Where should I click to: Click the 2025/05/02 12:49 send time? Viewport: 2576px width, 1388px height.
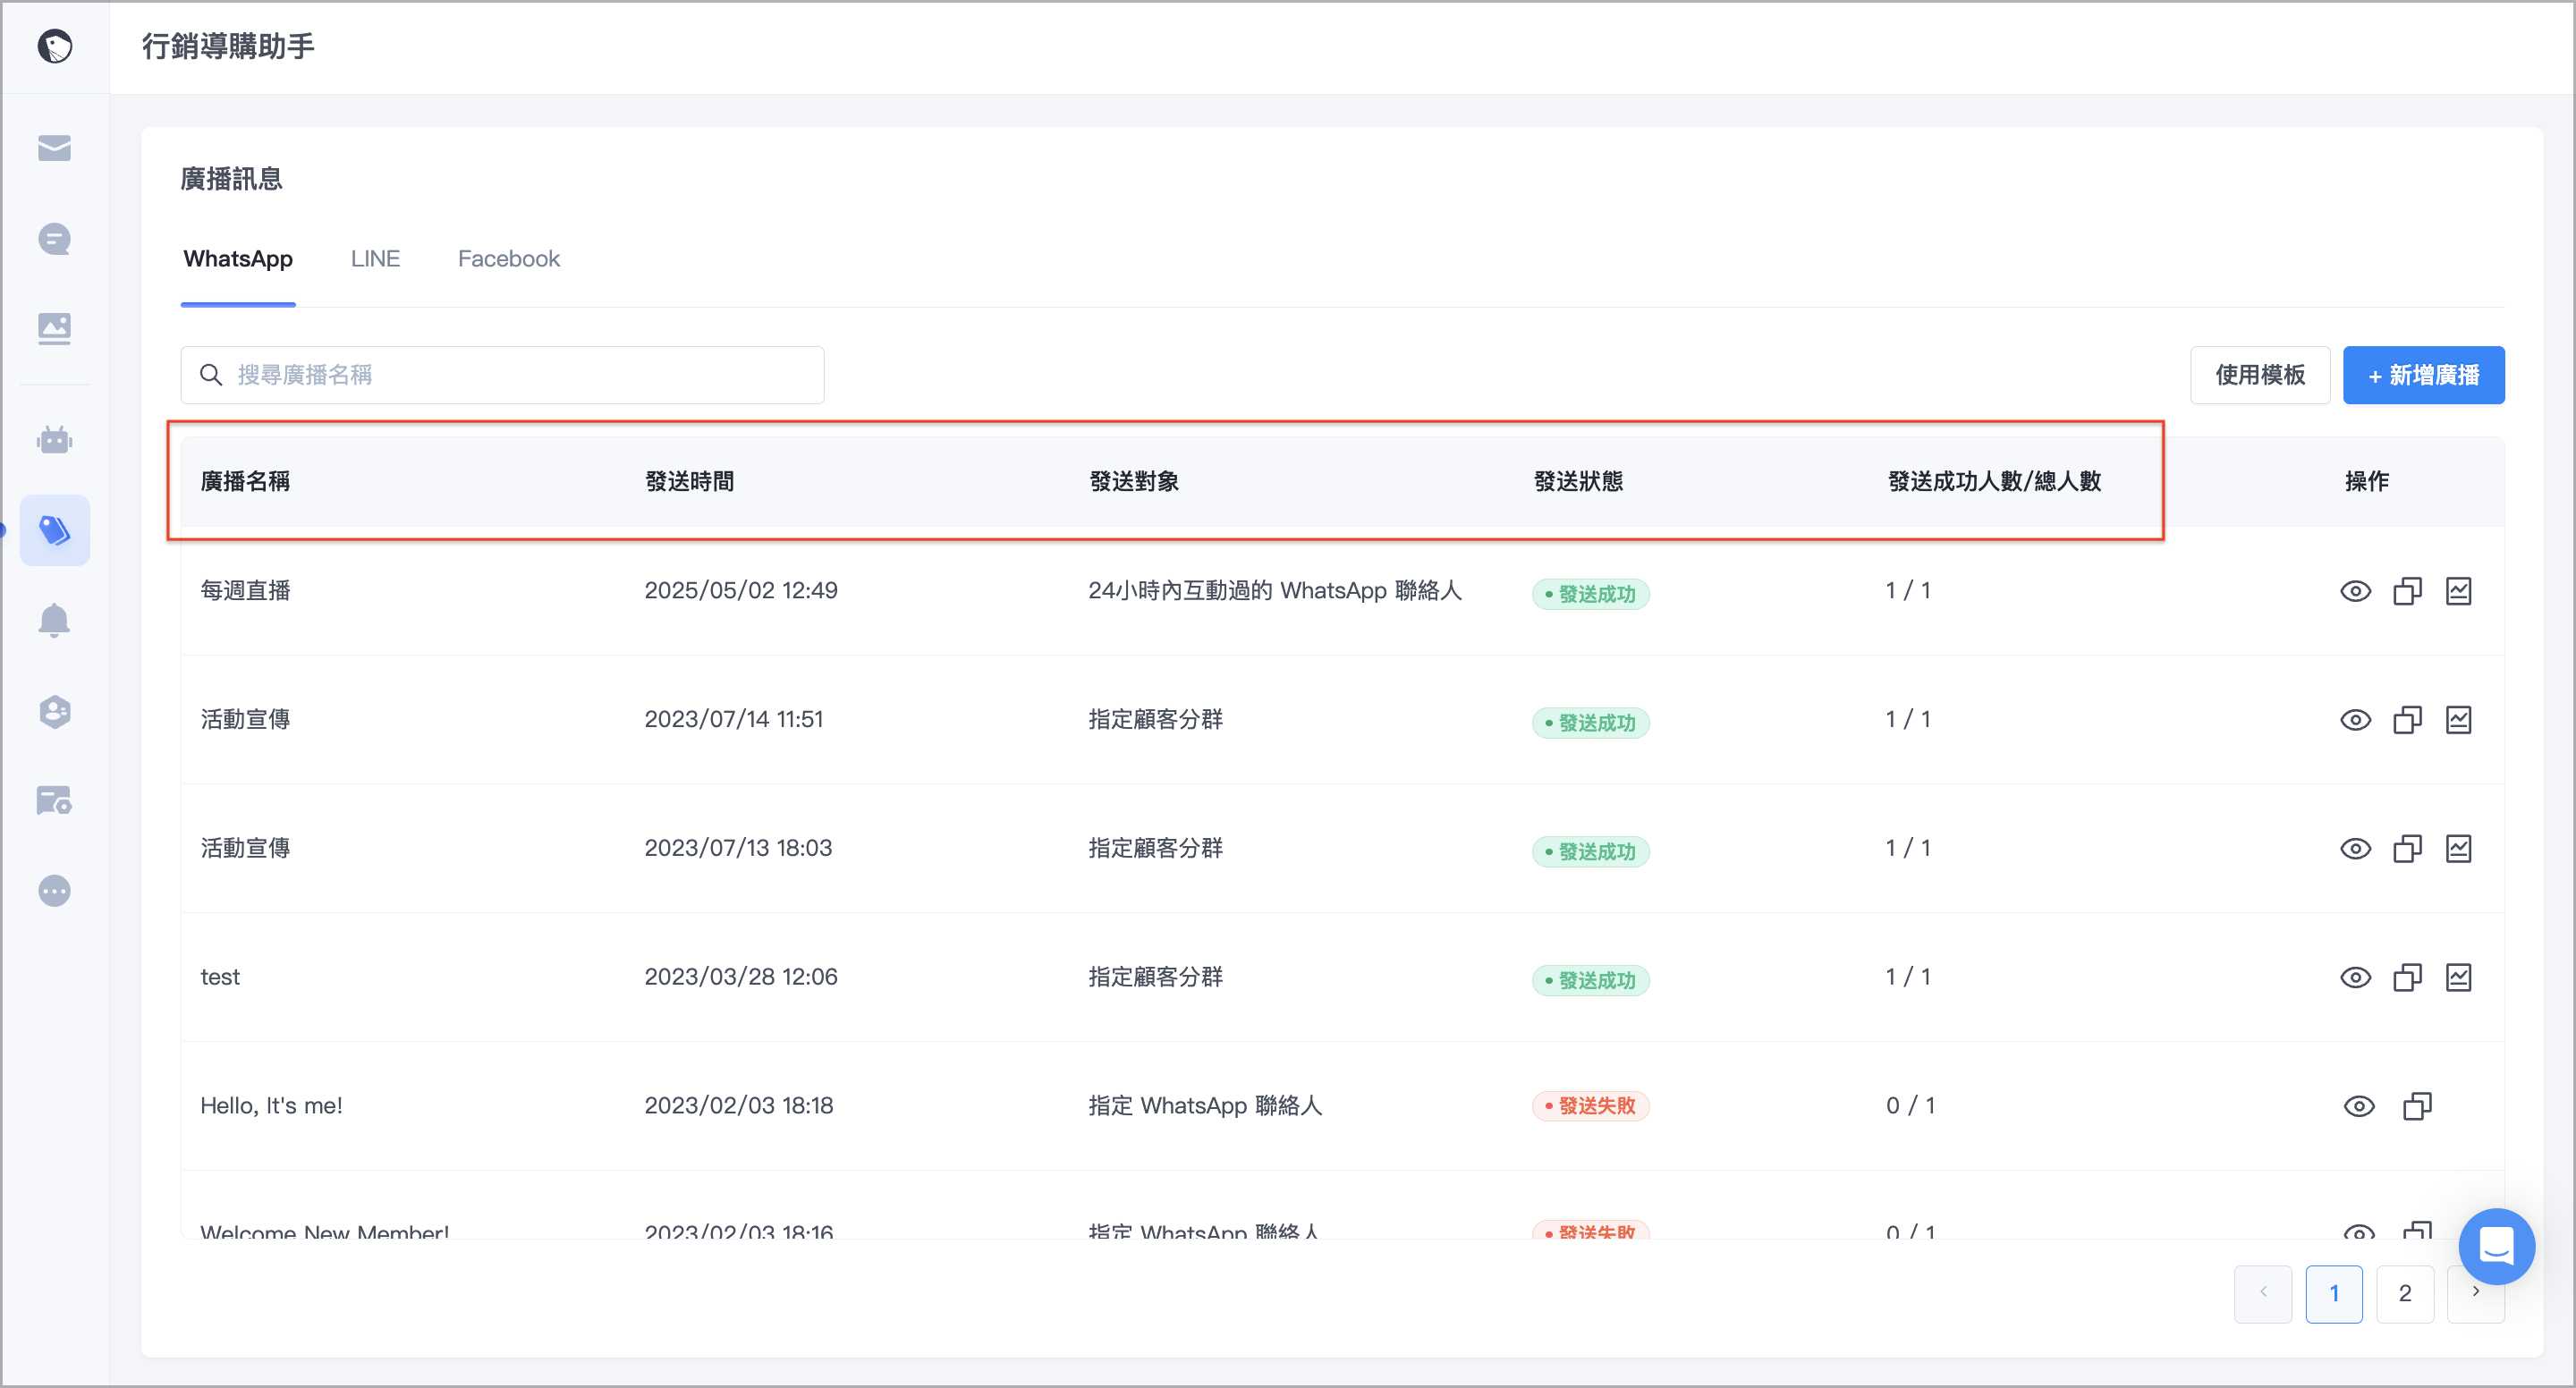(741, 590)
